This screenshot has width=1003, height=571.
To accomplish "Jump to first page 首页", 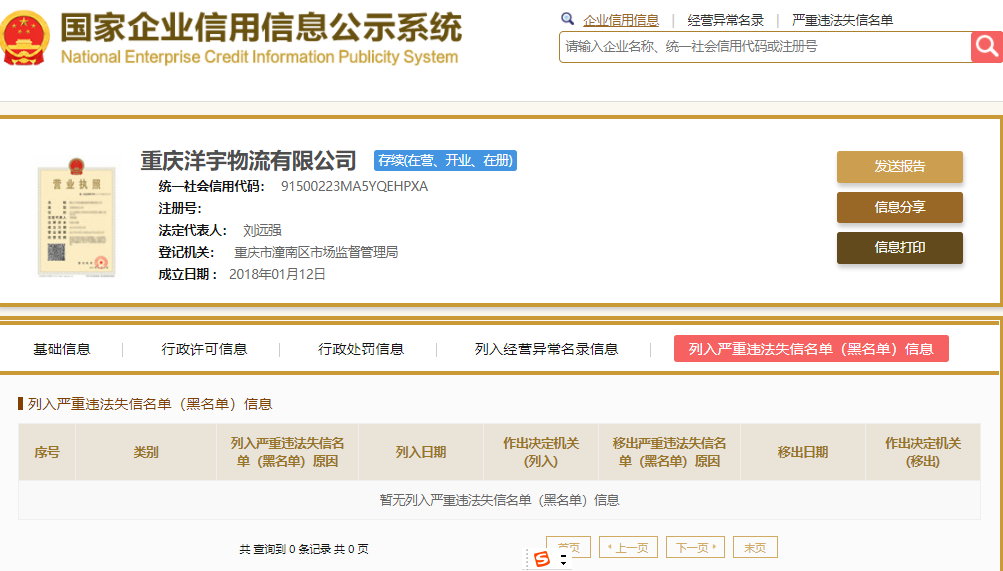I will pyautogui.click(x=569, y=547).
